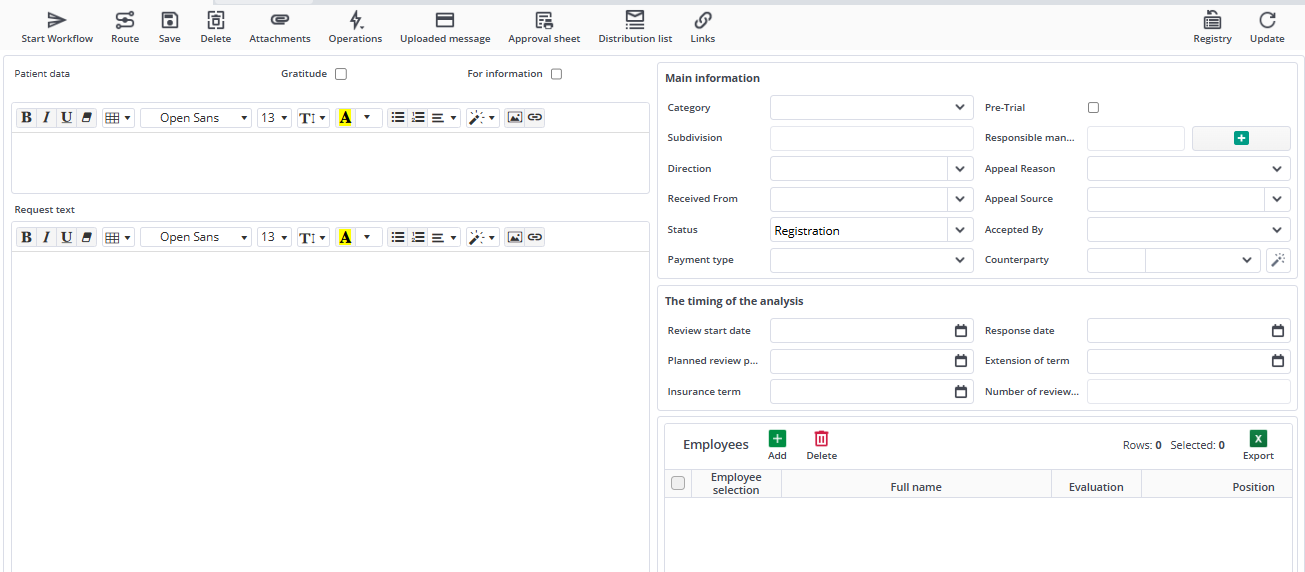This screenshot has height=572, width=1305.
Task: Toggle underline in Patient data editor
Action: (66, 118)
